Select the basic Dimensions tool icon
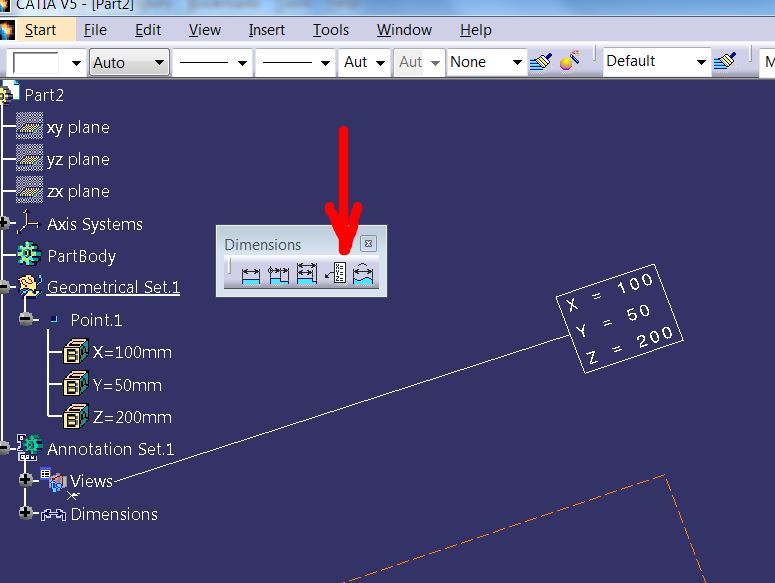Screen dimensions: 775x583 click(251, 275)
